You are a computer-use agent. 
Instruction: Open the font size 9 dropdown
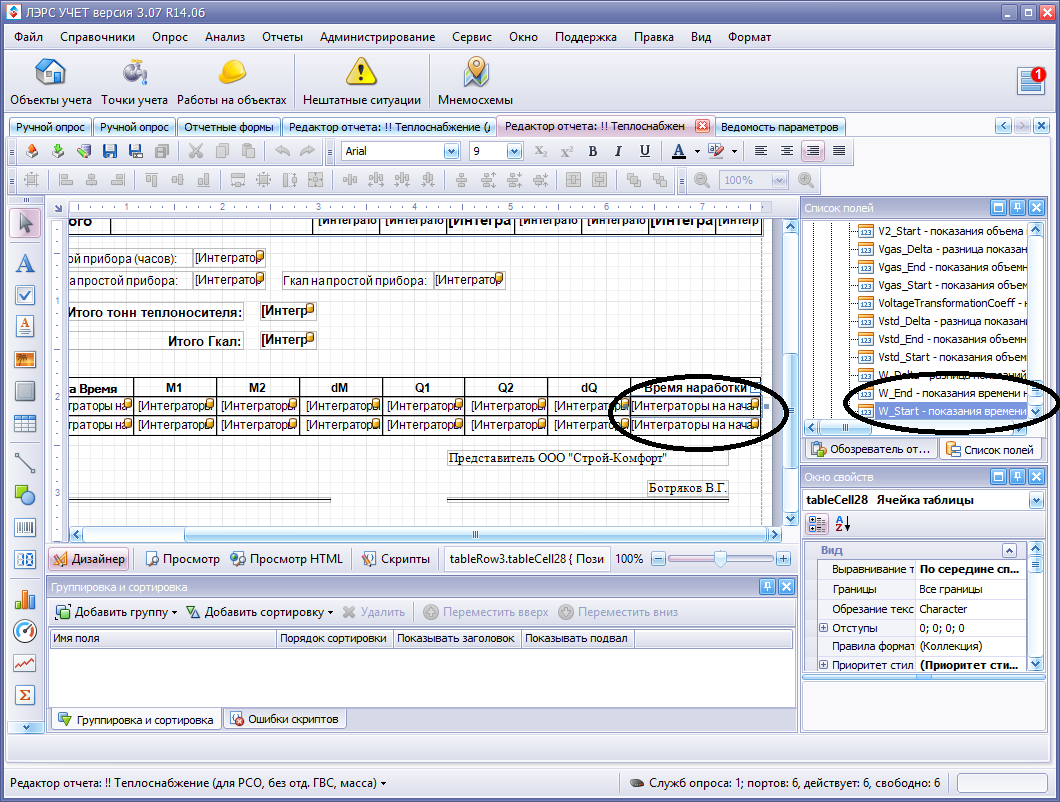point(514,151)
